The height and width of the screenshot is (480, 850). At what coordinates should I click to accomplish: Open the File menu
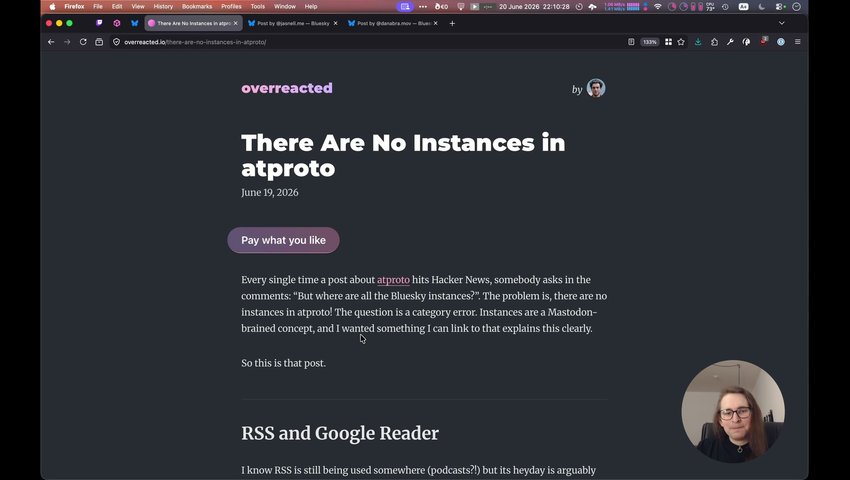coord(98,7)
